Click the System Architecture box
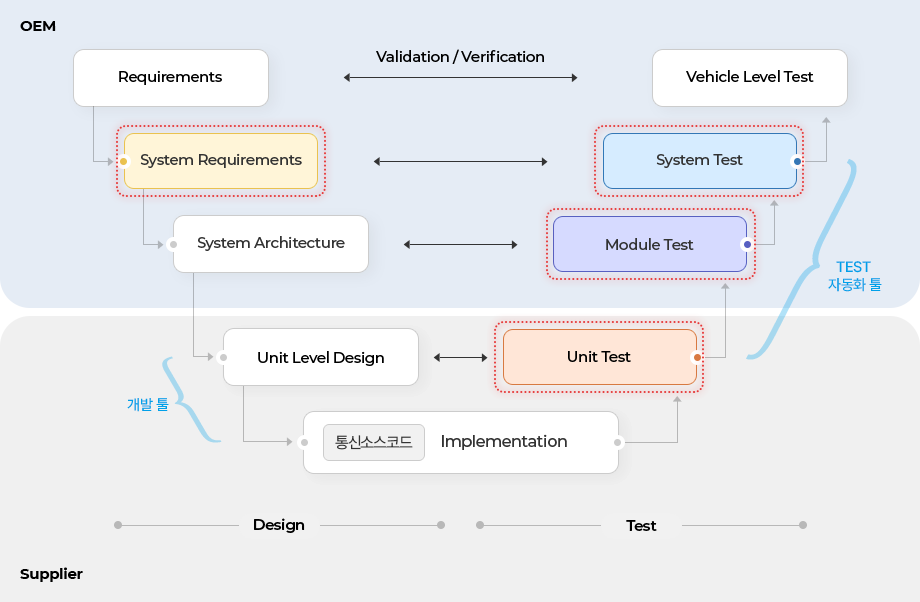920x602 pixels. point(270,243)
